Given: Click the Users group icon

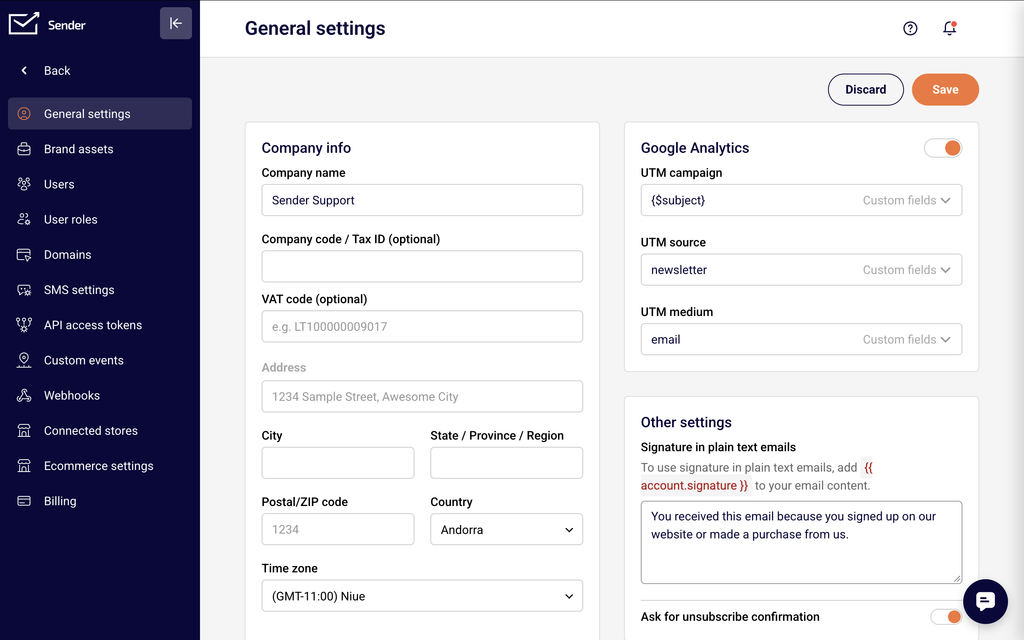Looking at the screenshot, I should 24,184.
